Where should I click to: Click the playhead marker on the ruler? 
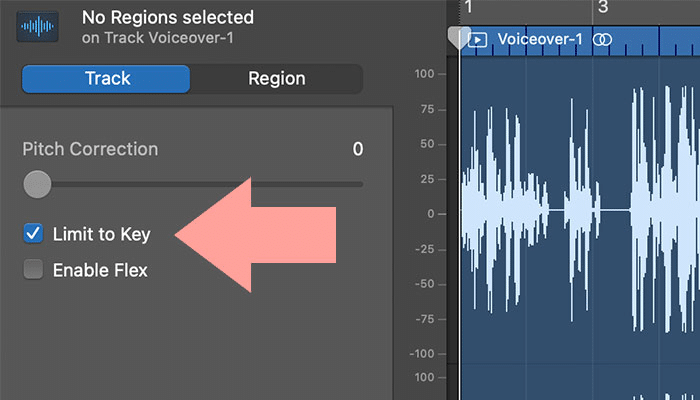(x=459, y=37)
